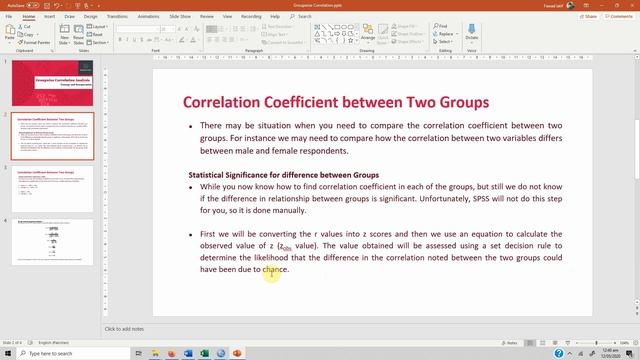Open Word from the taskbar
The image size is (640, 360).
pyautogui.click(x=188, y=353)
